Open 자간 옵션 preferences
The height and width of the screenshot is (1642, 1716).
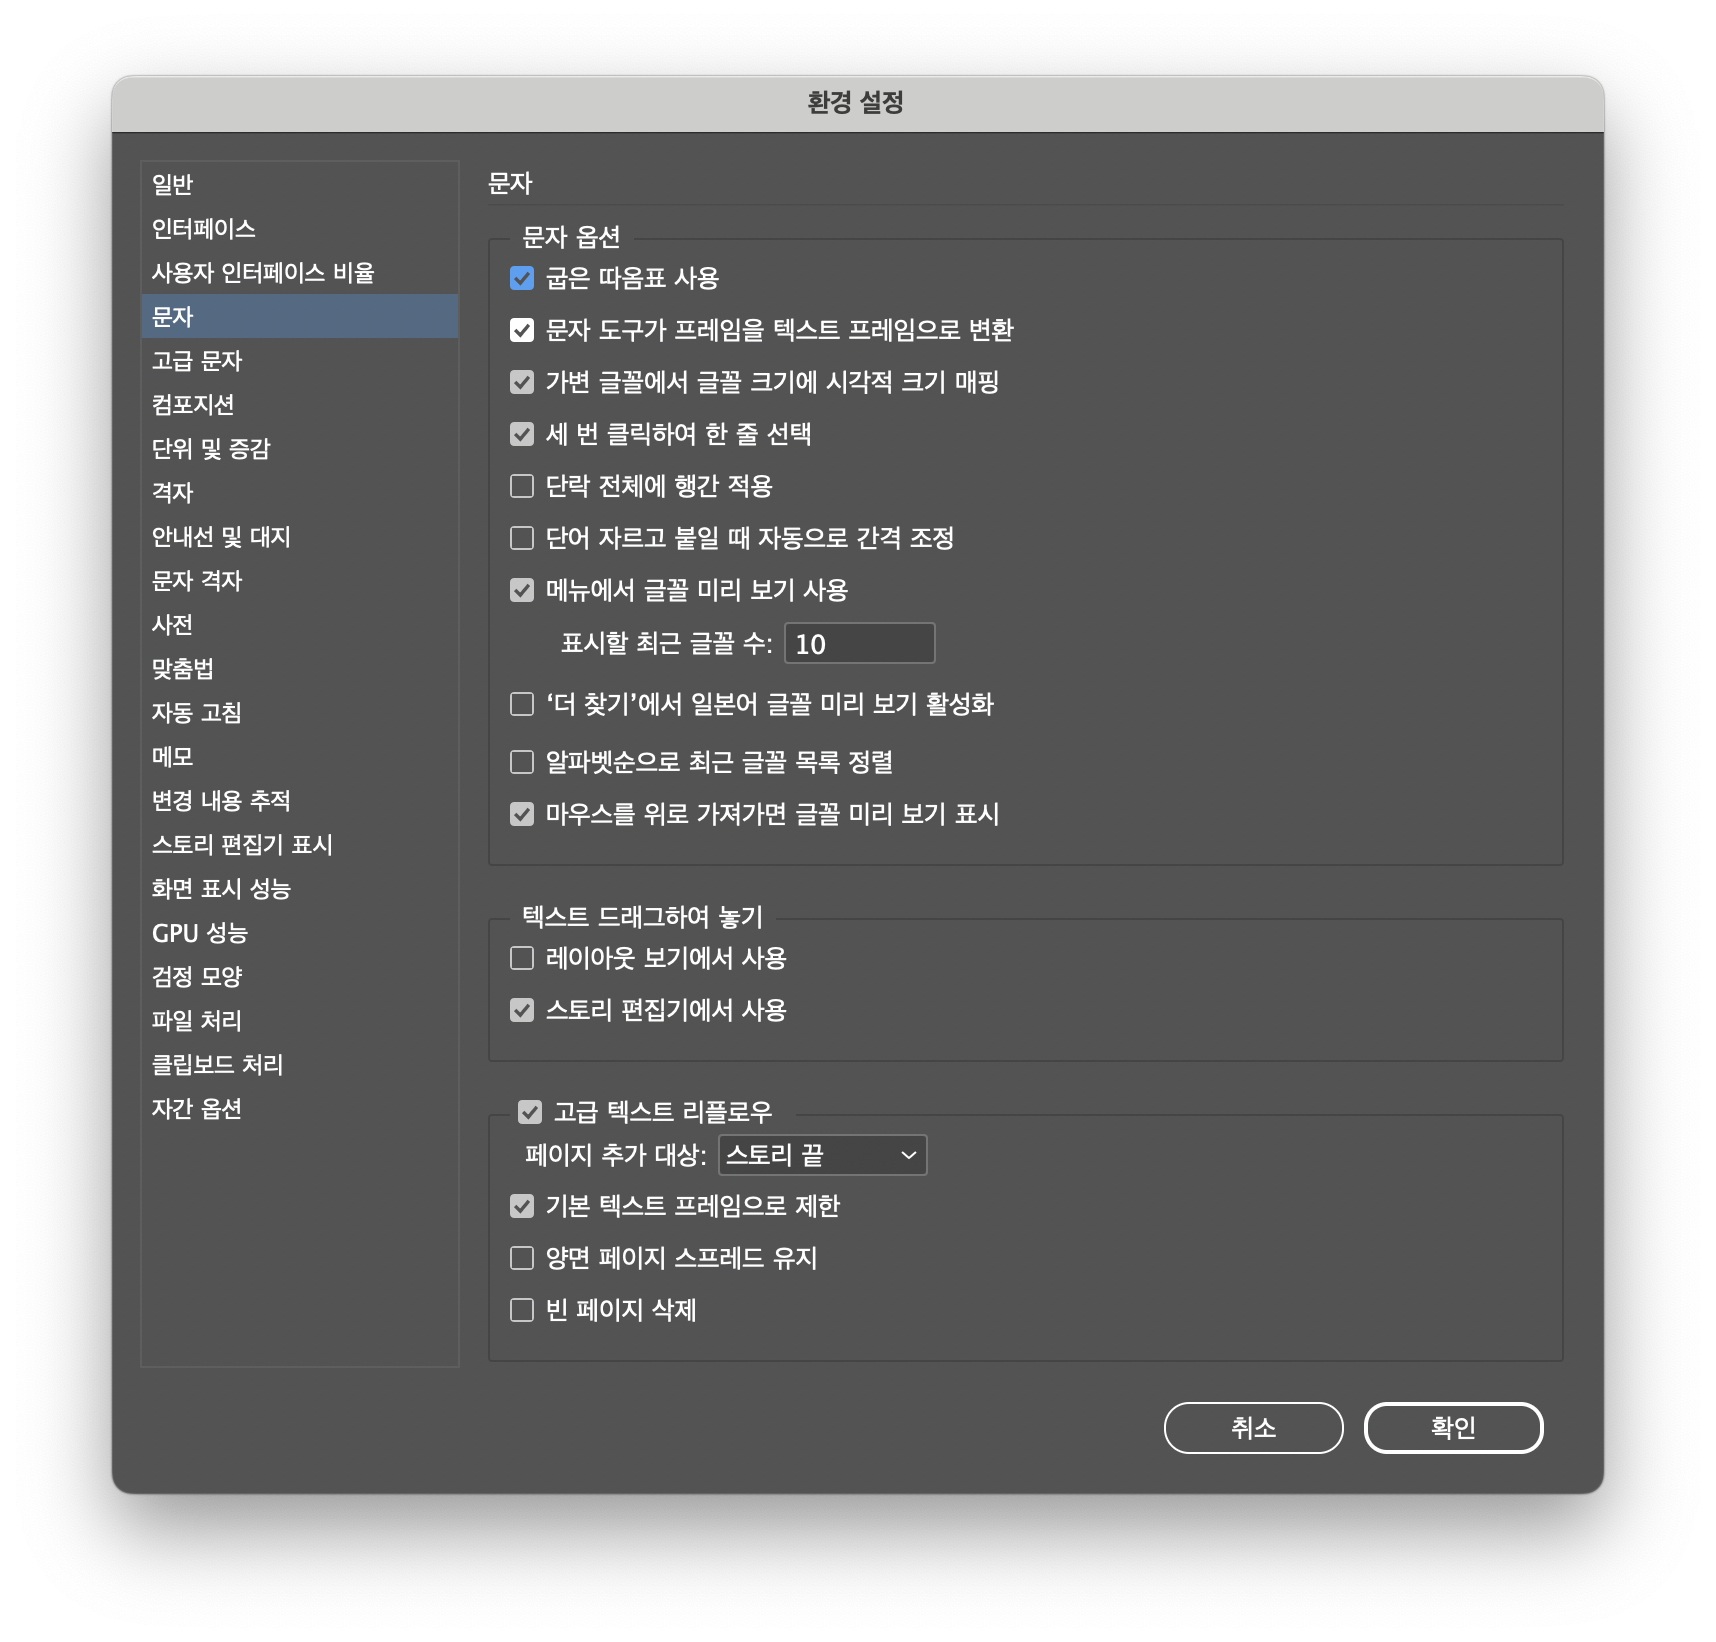pyautogui.click(x=300, y=1108)
